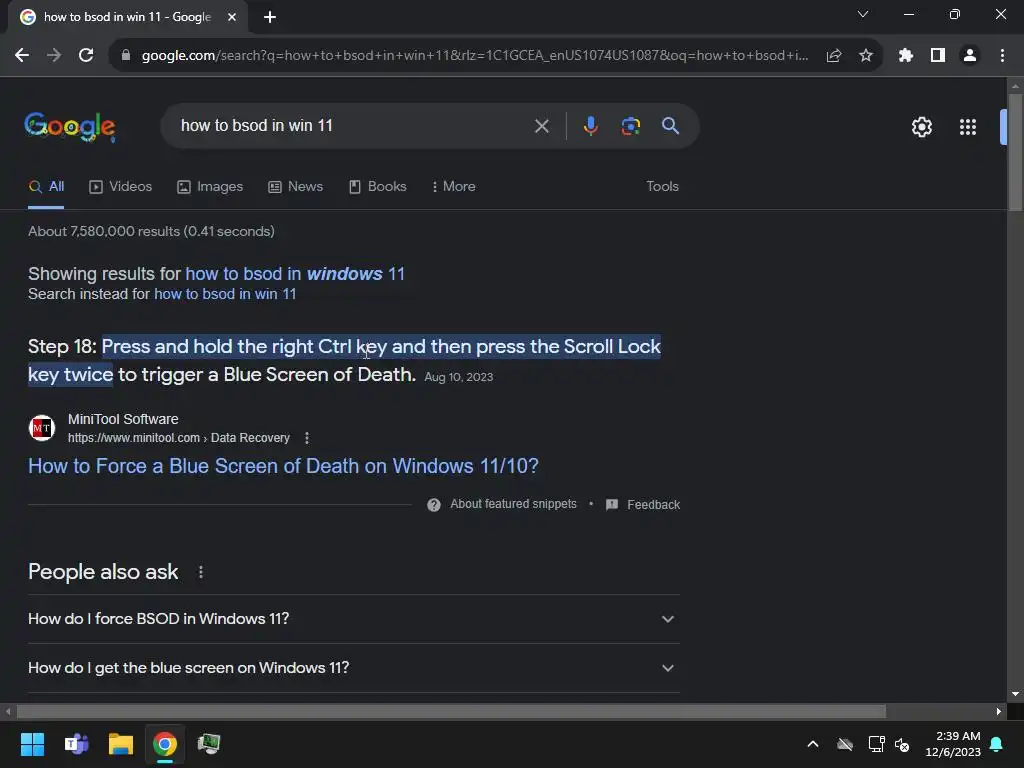
Task: Open About featured snippets help
Action: coord(502,504)
